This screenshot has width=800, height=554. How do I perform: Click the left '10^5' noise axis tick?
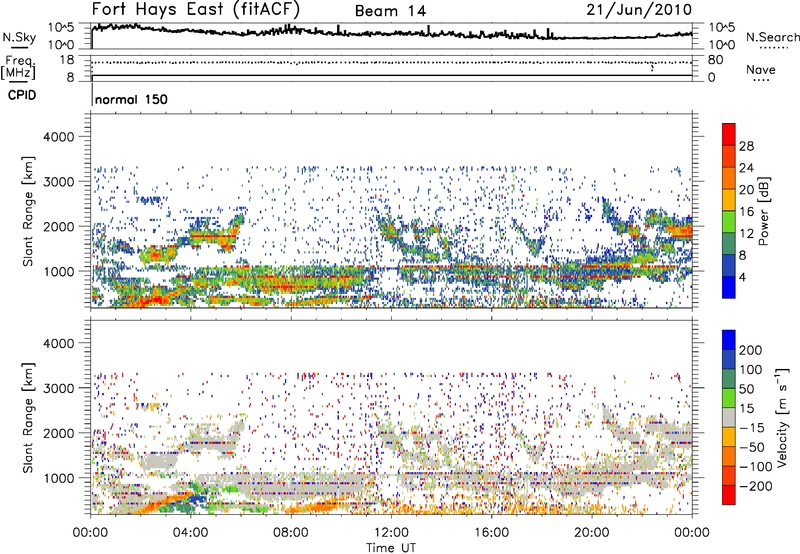pyautogui.click(x=61, y=28)
